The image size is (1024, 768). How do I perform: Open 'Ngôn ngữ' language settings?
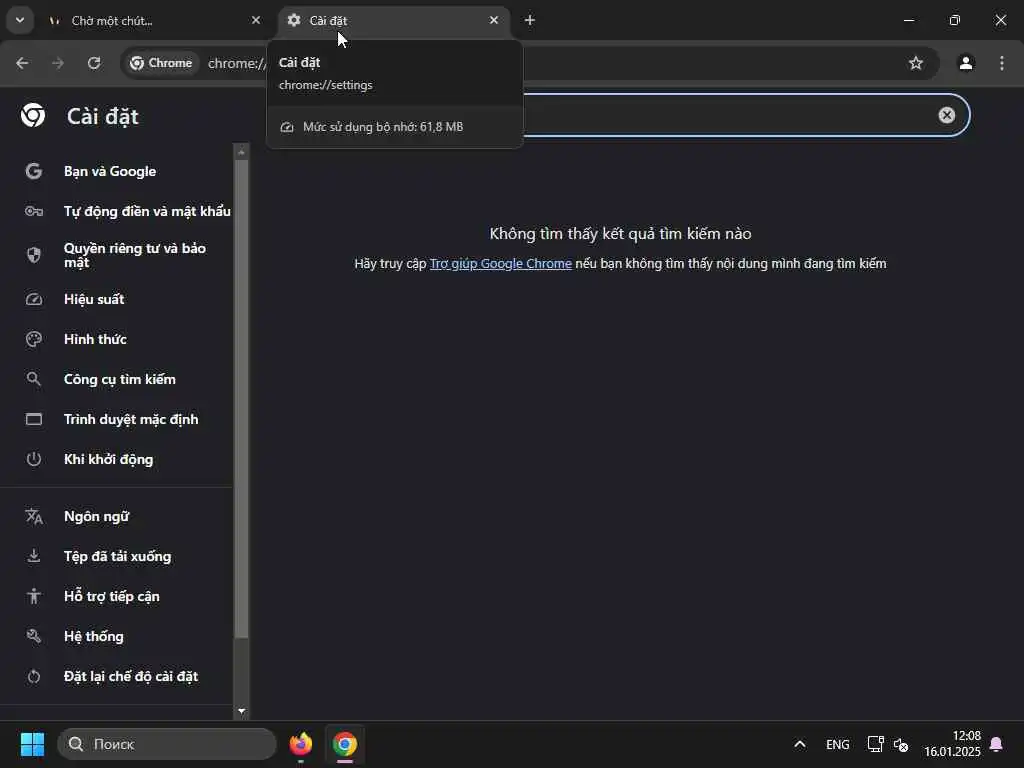pyautogui.click(x=116, y=517)
